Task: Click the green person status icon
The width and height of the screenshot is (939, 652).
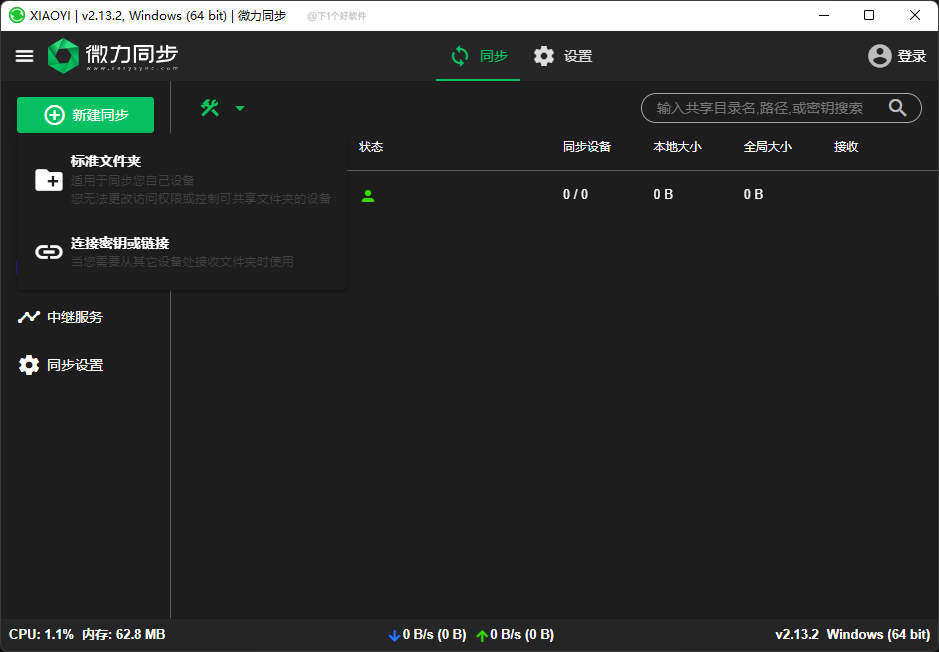Action: point(368,195)
